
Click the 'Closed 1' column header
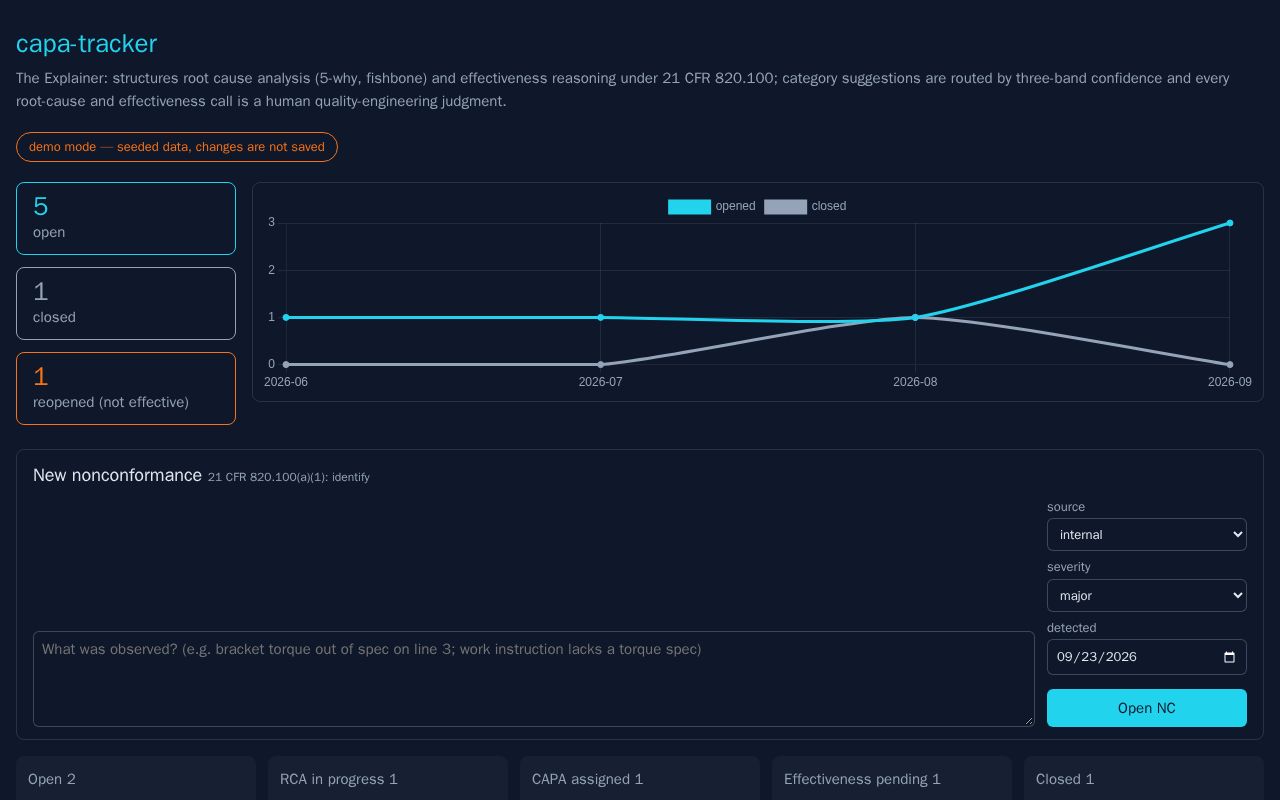pos(1065,779)
